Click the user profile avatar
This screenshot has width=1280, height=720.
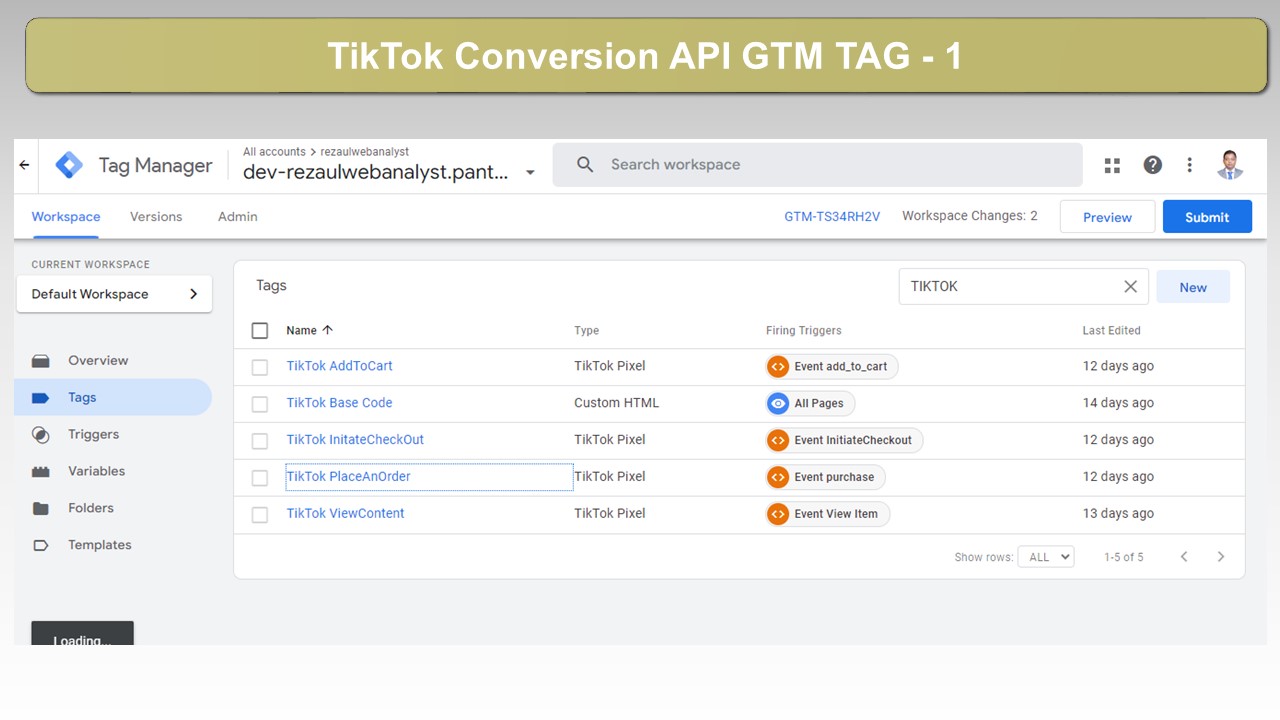(1230, 165)
